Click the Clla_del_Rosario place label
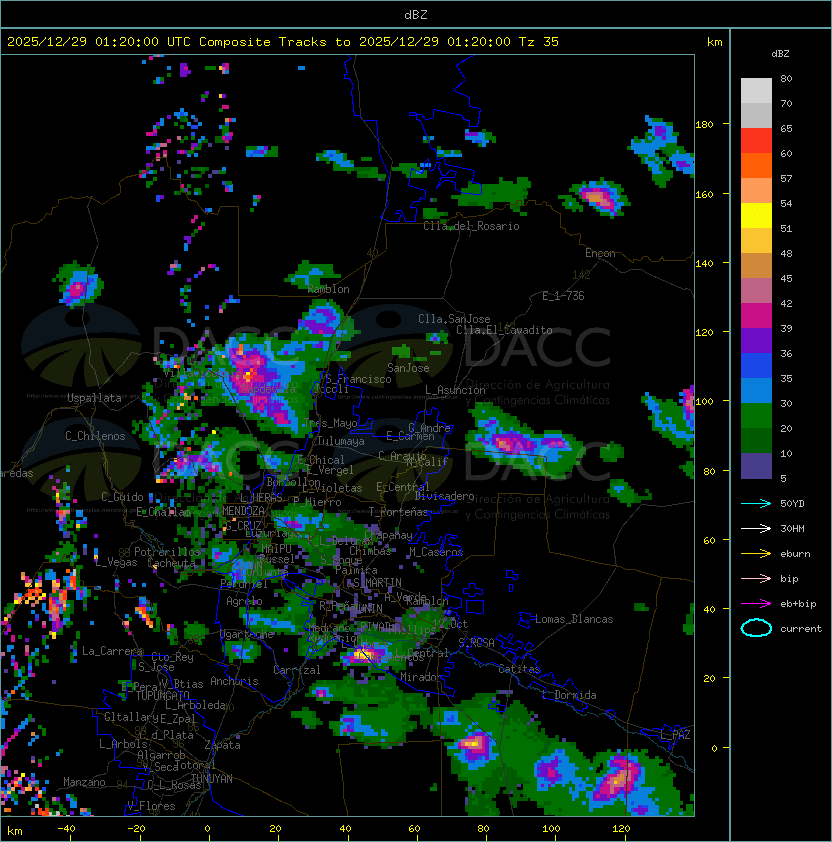Viewport: 832px width, 842px height. pos(471,226)
